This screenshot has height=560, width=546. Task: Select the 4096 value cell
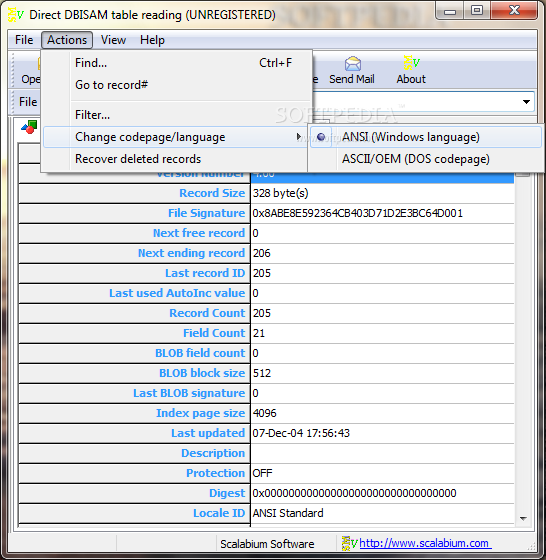382,413
